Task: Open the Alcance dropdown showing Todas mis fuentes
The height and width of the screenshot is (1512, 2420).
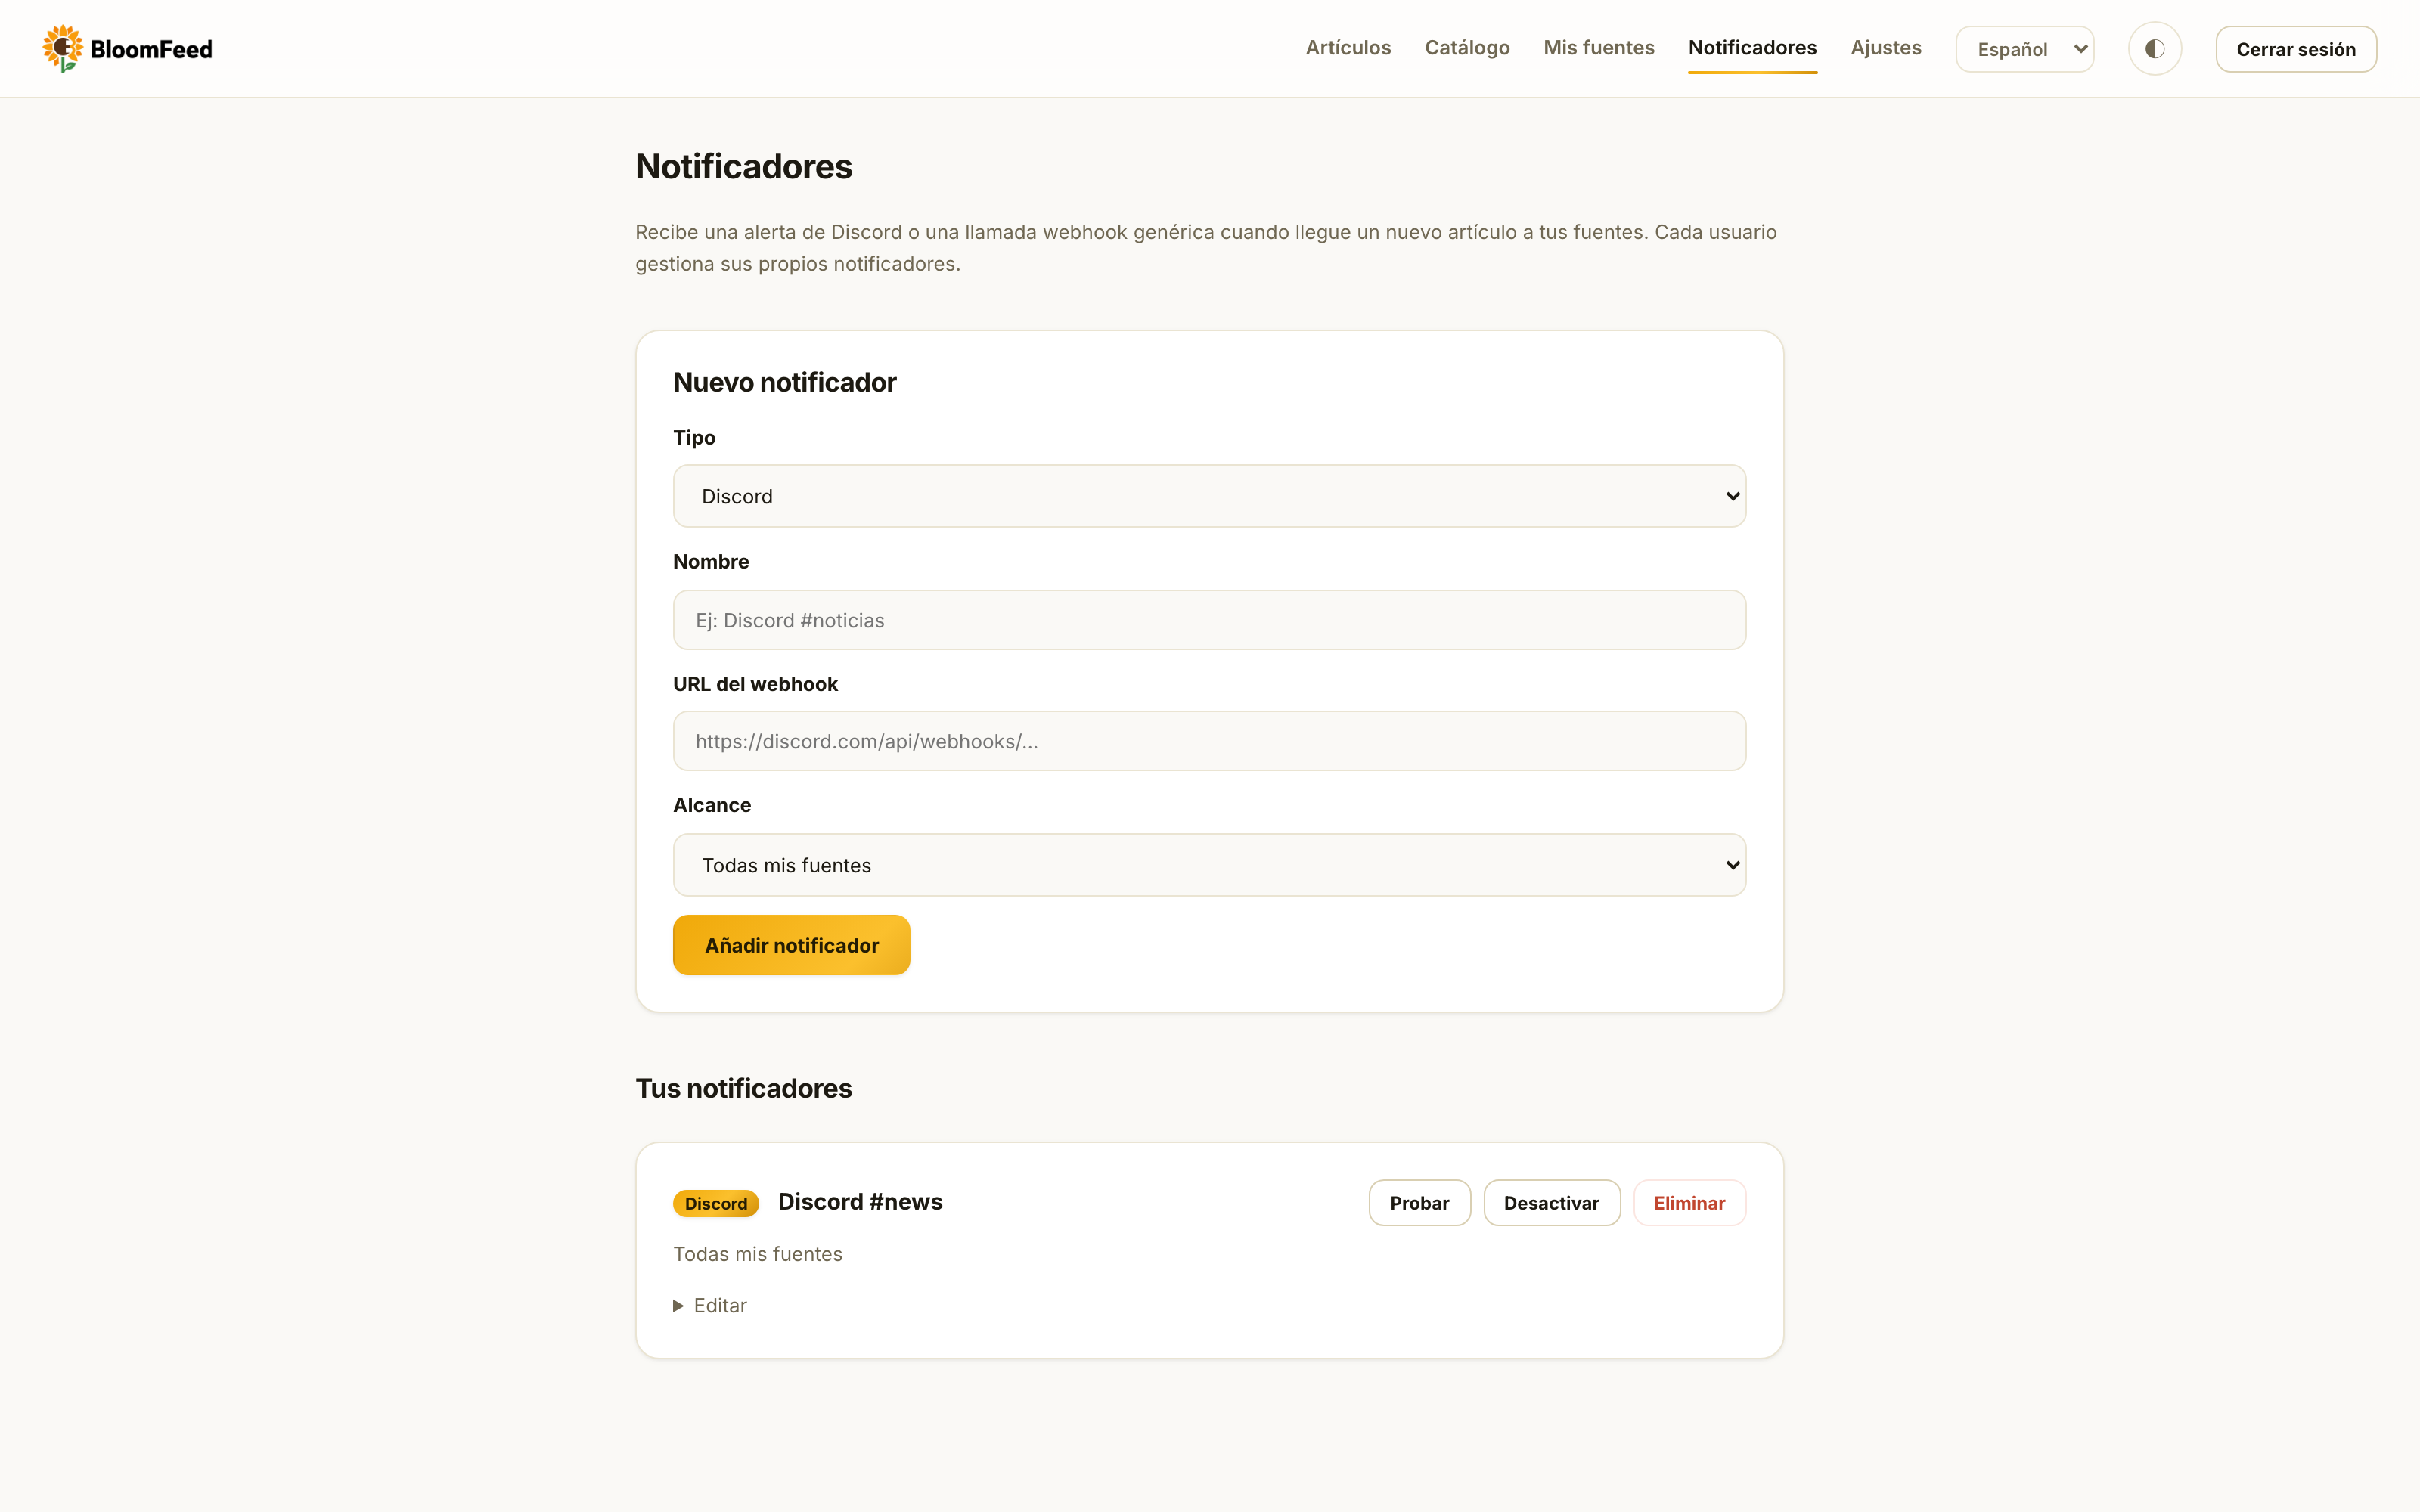Action: coord(1209,865)
